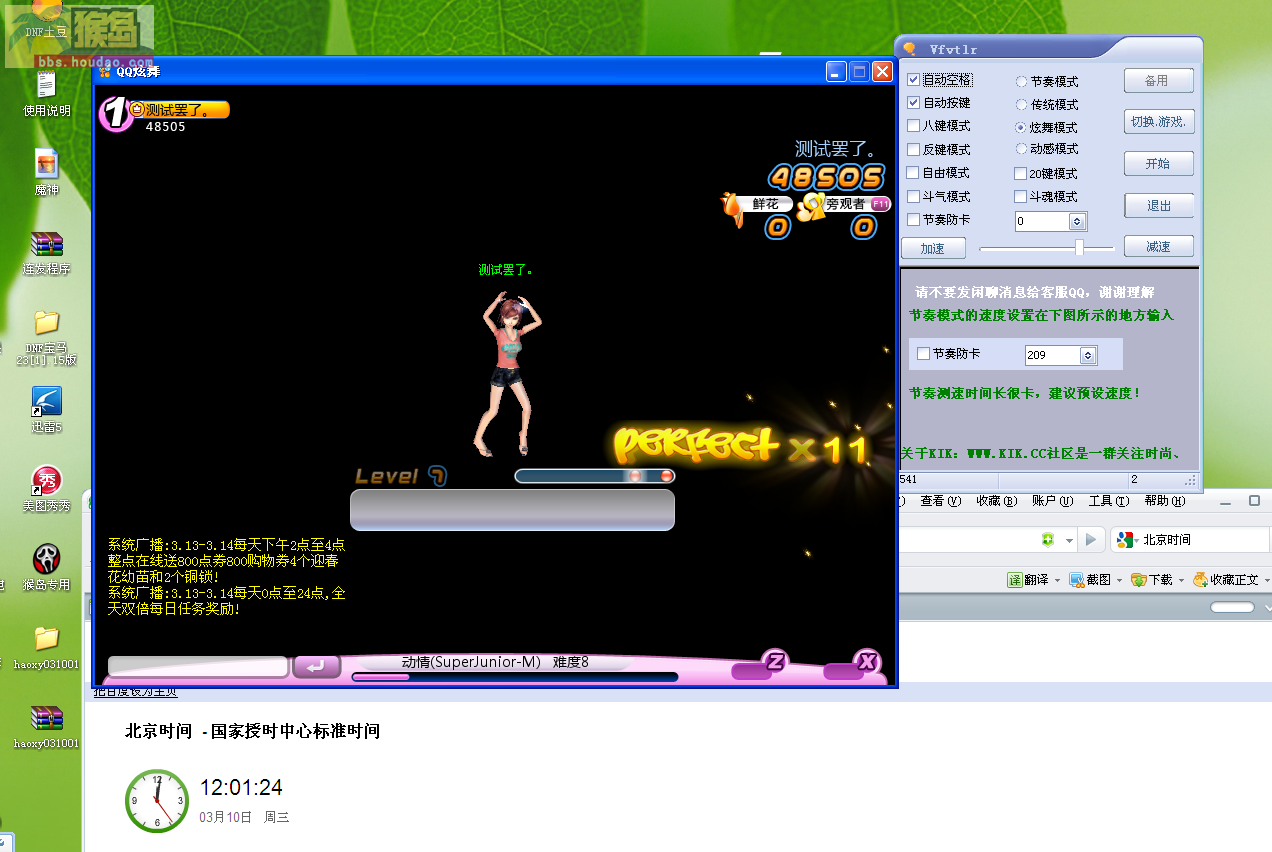Enable the 反键模式 checkbox
This screenshot has height=852, width=1272.
tap(913, 149)
